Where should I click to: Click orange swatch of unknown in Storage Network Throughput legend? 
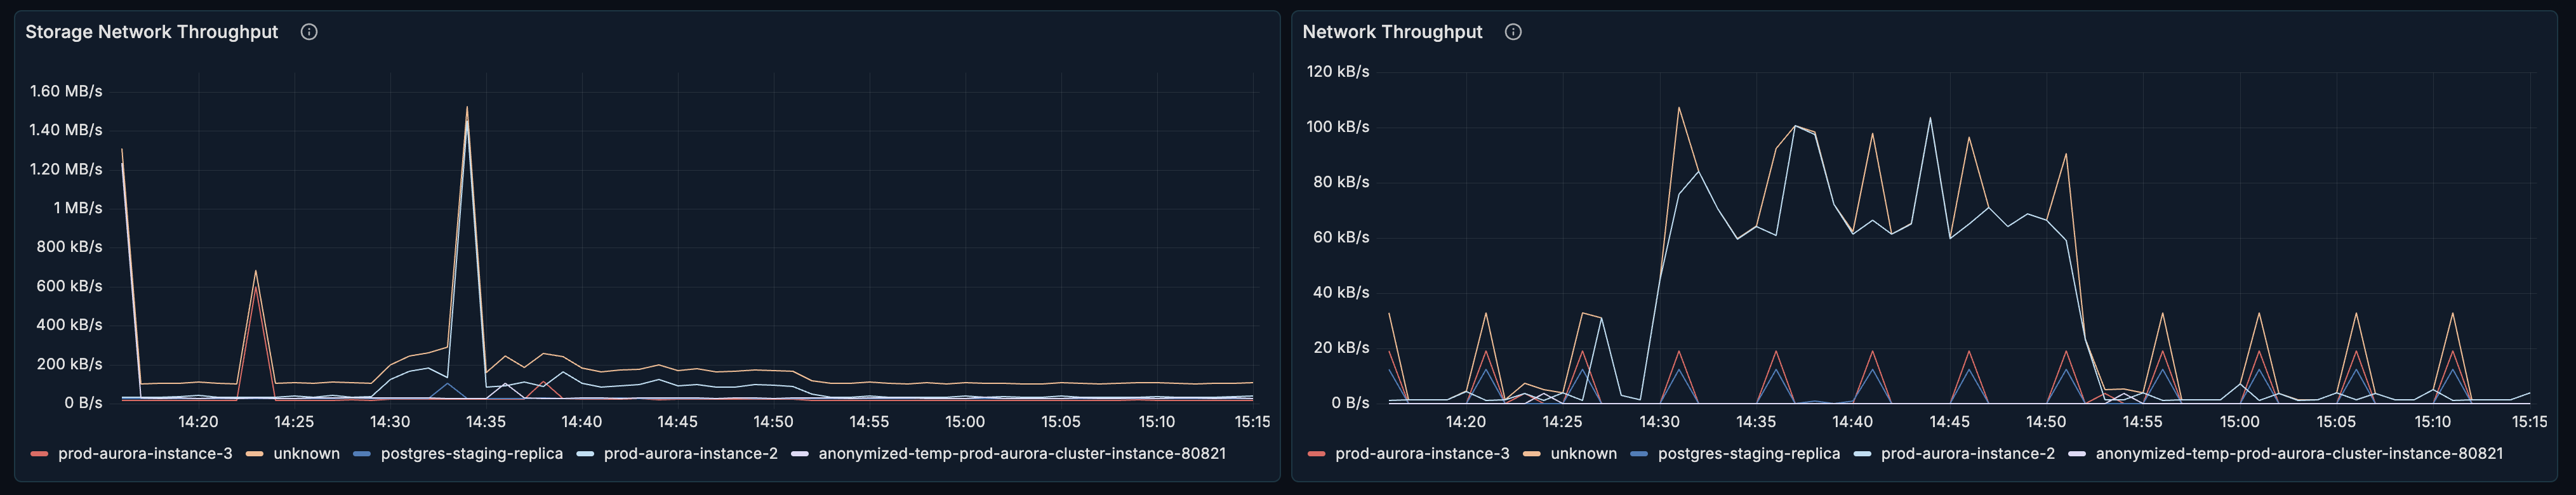point(255,454)
